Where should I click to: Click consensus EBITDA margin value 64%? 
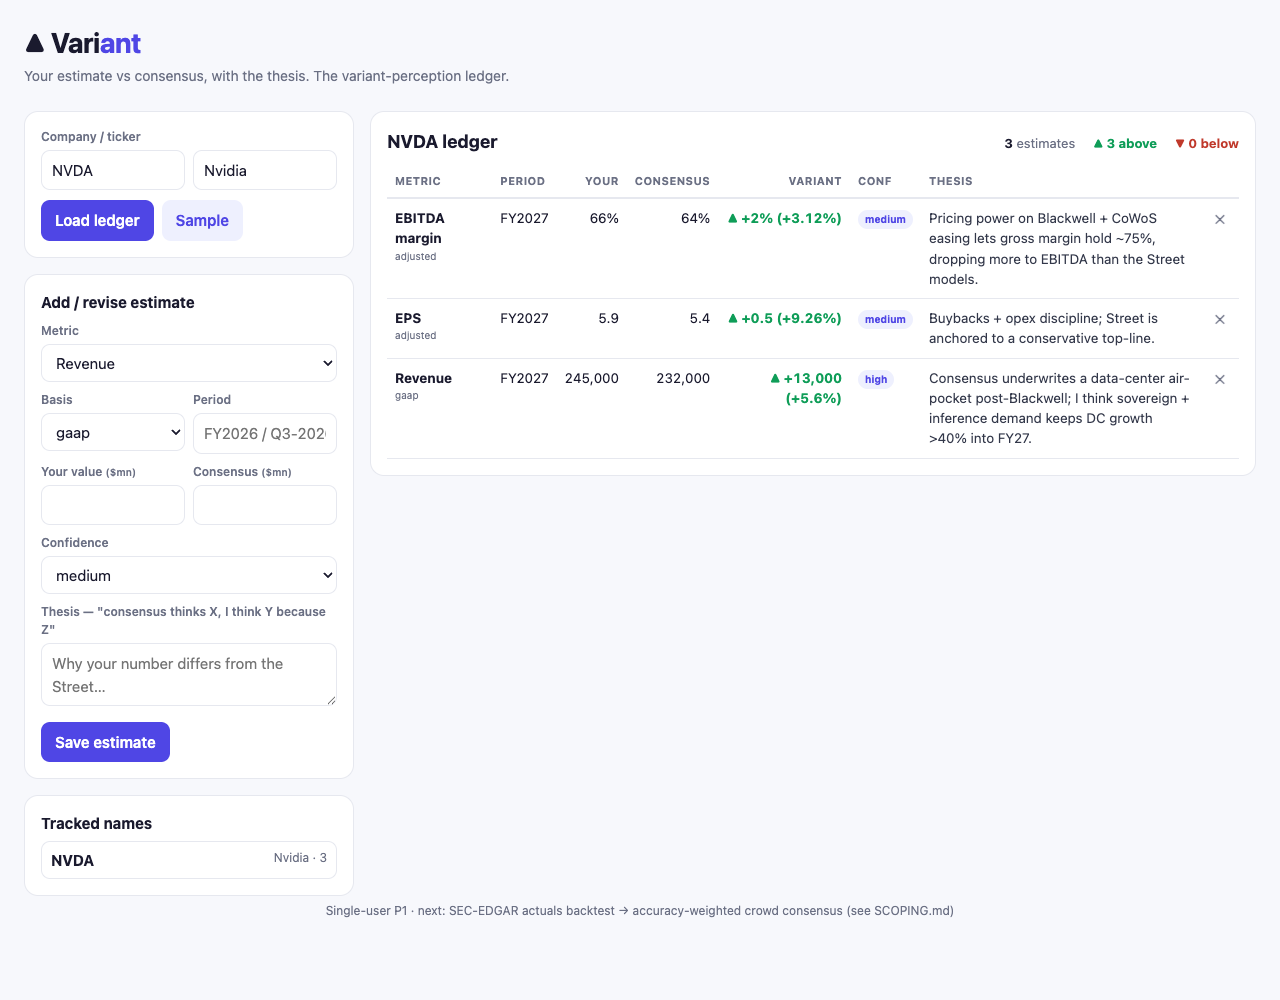click(x=695, y=218)
